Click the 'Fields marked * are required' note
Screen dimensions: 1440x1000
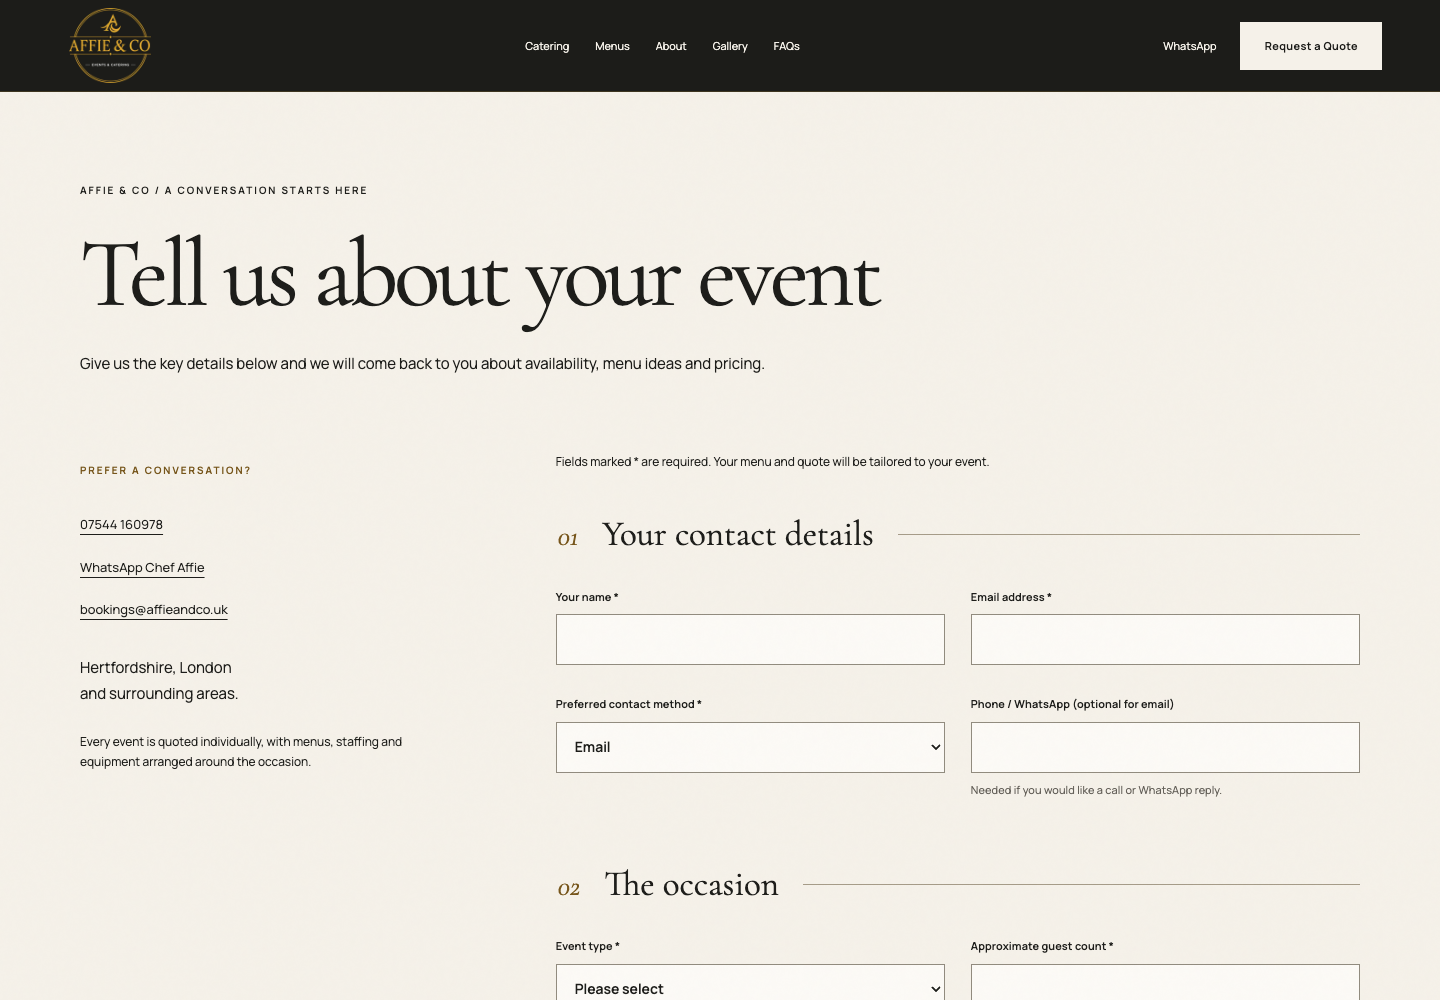tap(772, 462)
